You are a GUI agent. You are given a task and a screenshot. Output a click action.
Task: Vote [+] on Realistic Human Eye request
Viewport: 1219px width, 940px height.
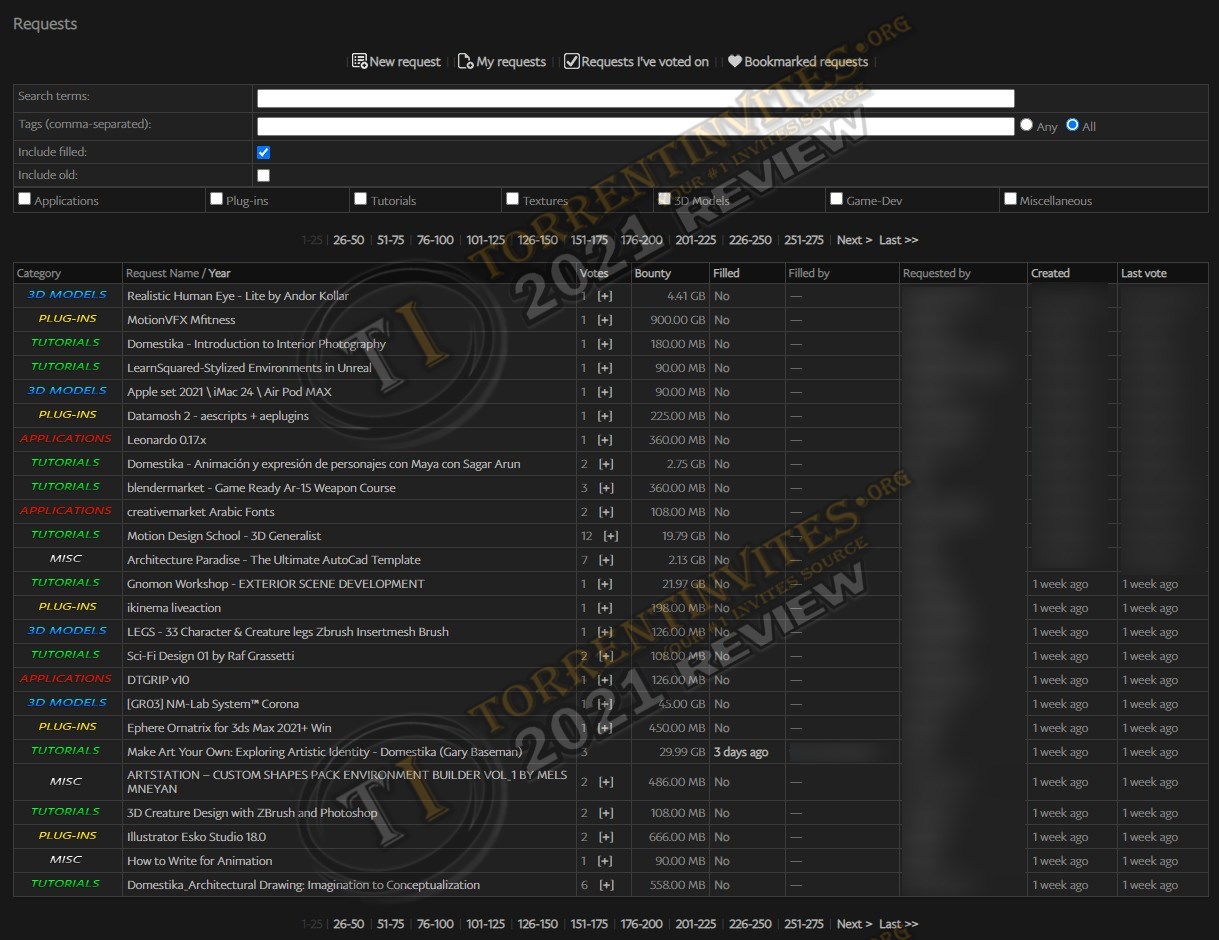[605, 296]
